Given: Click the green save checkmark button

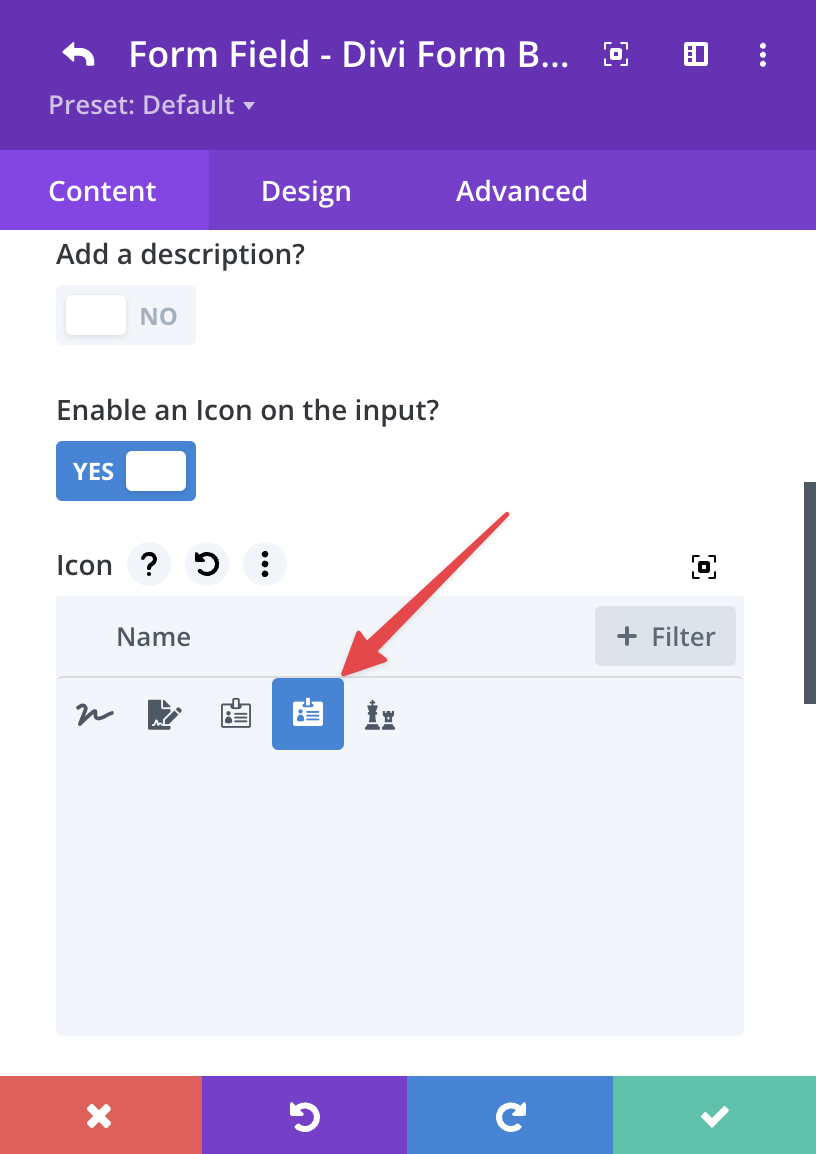Looking at the screenshot, I should [714, 1115].
